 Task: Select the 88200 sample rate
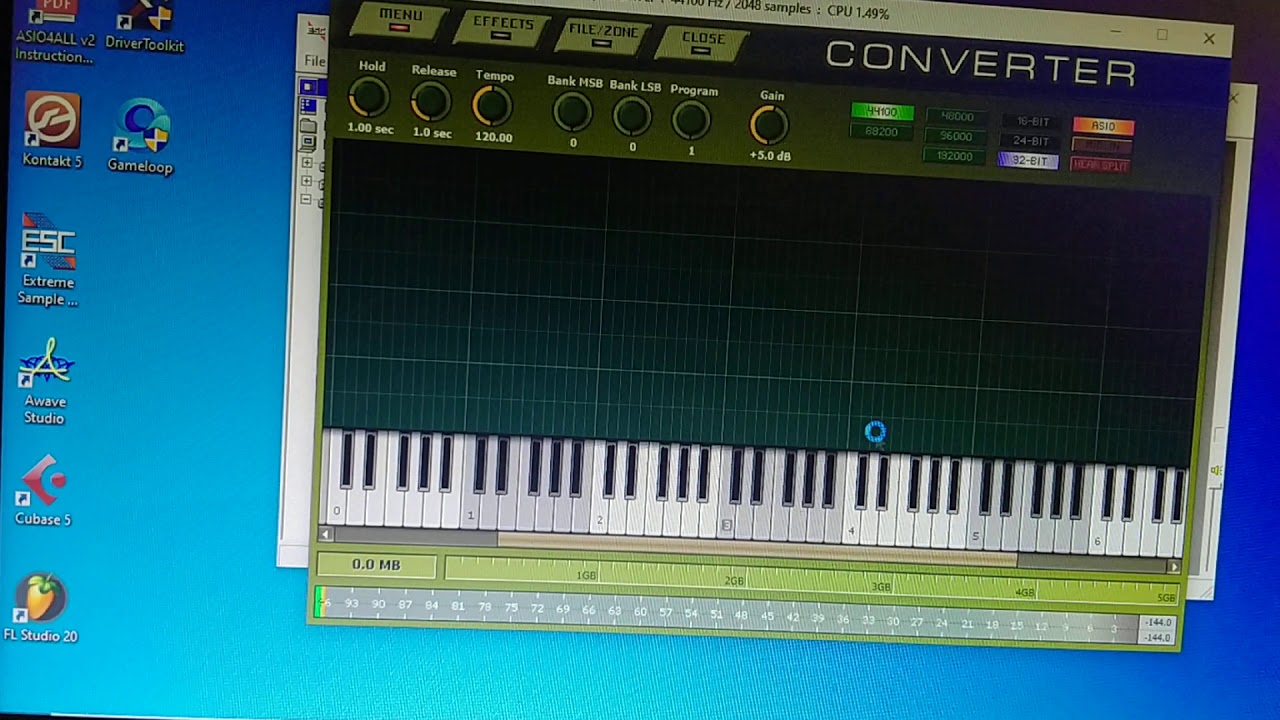[881, 132]
